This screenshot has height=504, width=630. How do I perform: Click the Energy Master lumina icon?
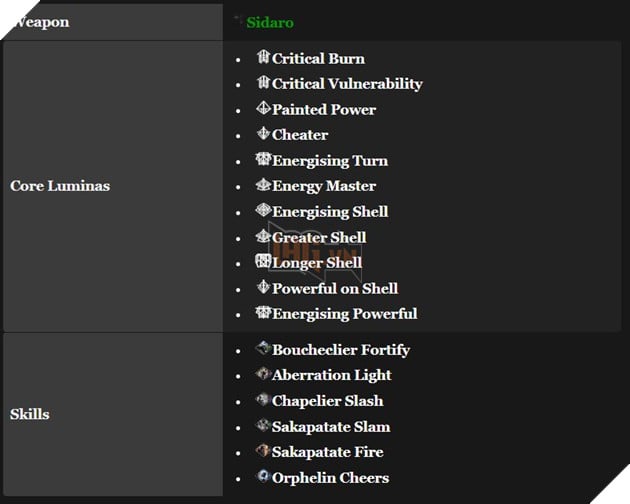coord(263,185)
